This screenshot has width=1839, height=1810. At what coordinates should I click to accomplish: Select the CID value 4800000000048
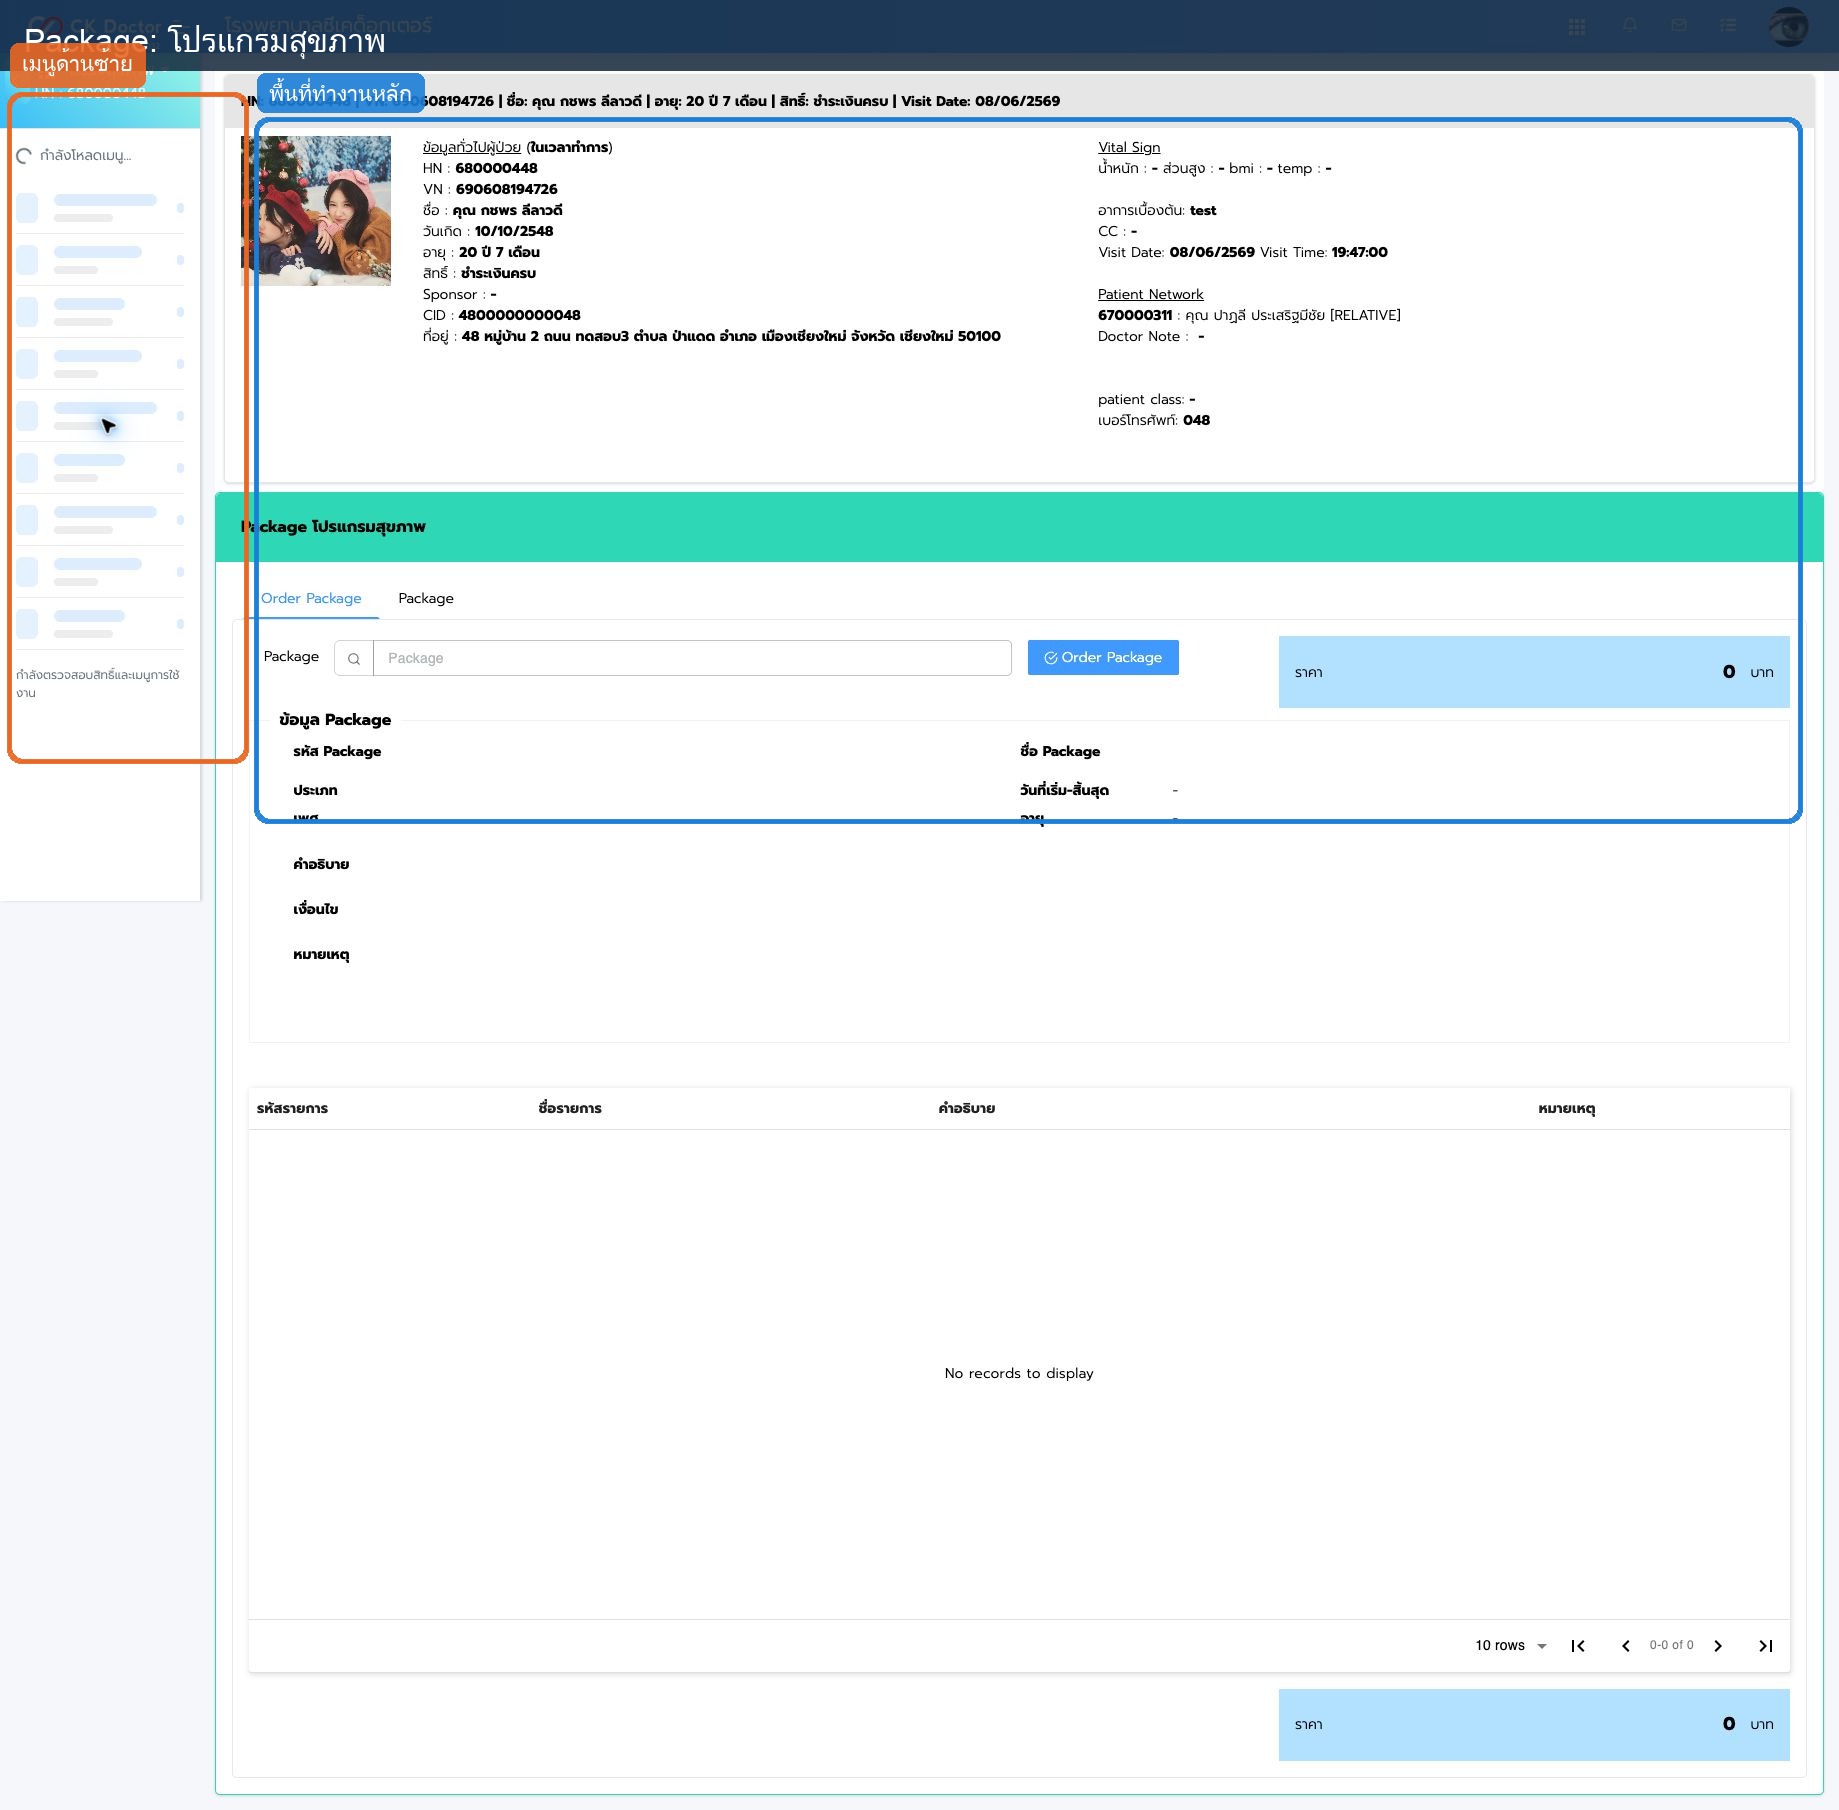click(x=519, y=315)
